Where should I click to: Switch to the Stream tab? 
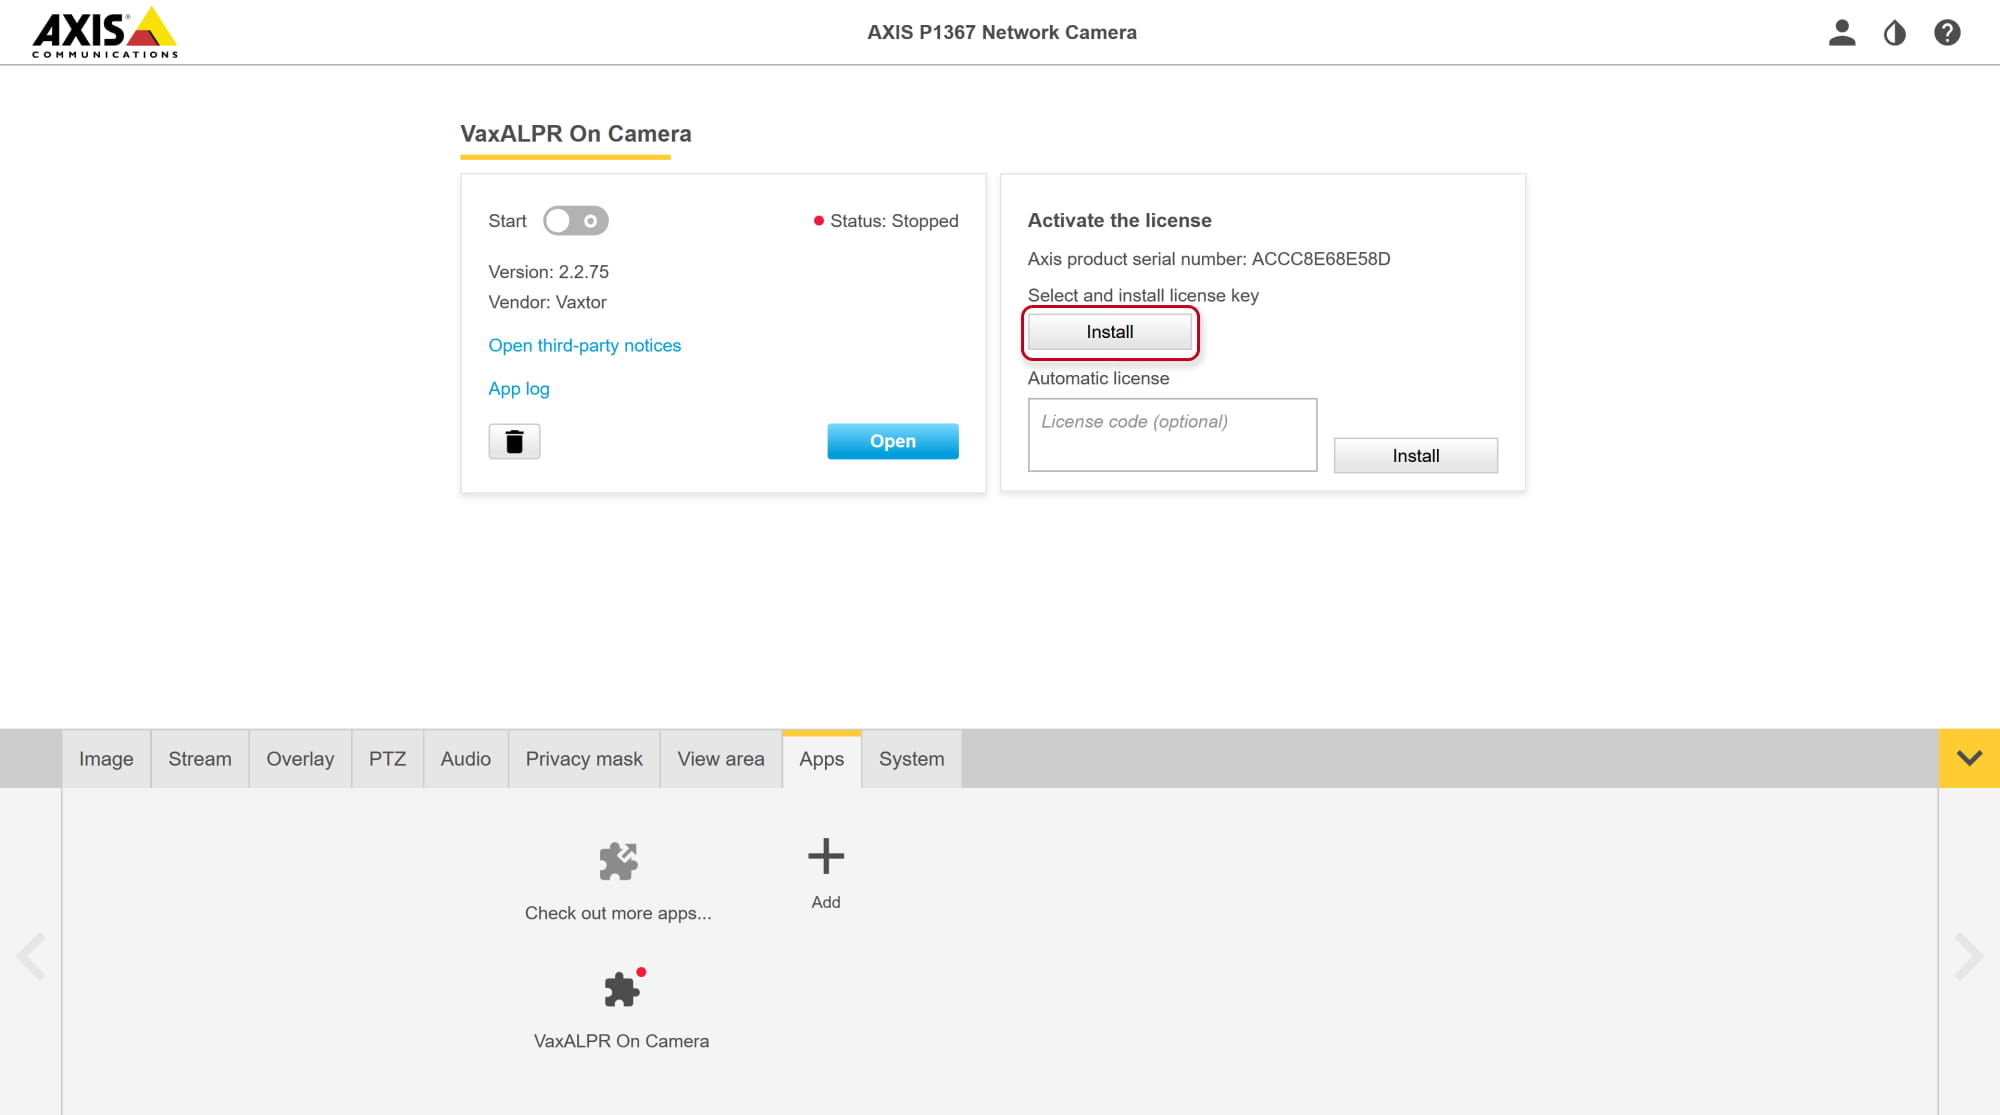click(200, 759)
